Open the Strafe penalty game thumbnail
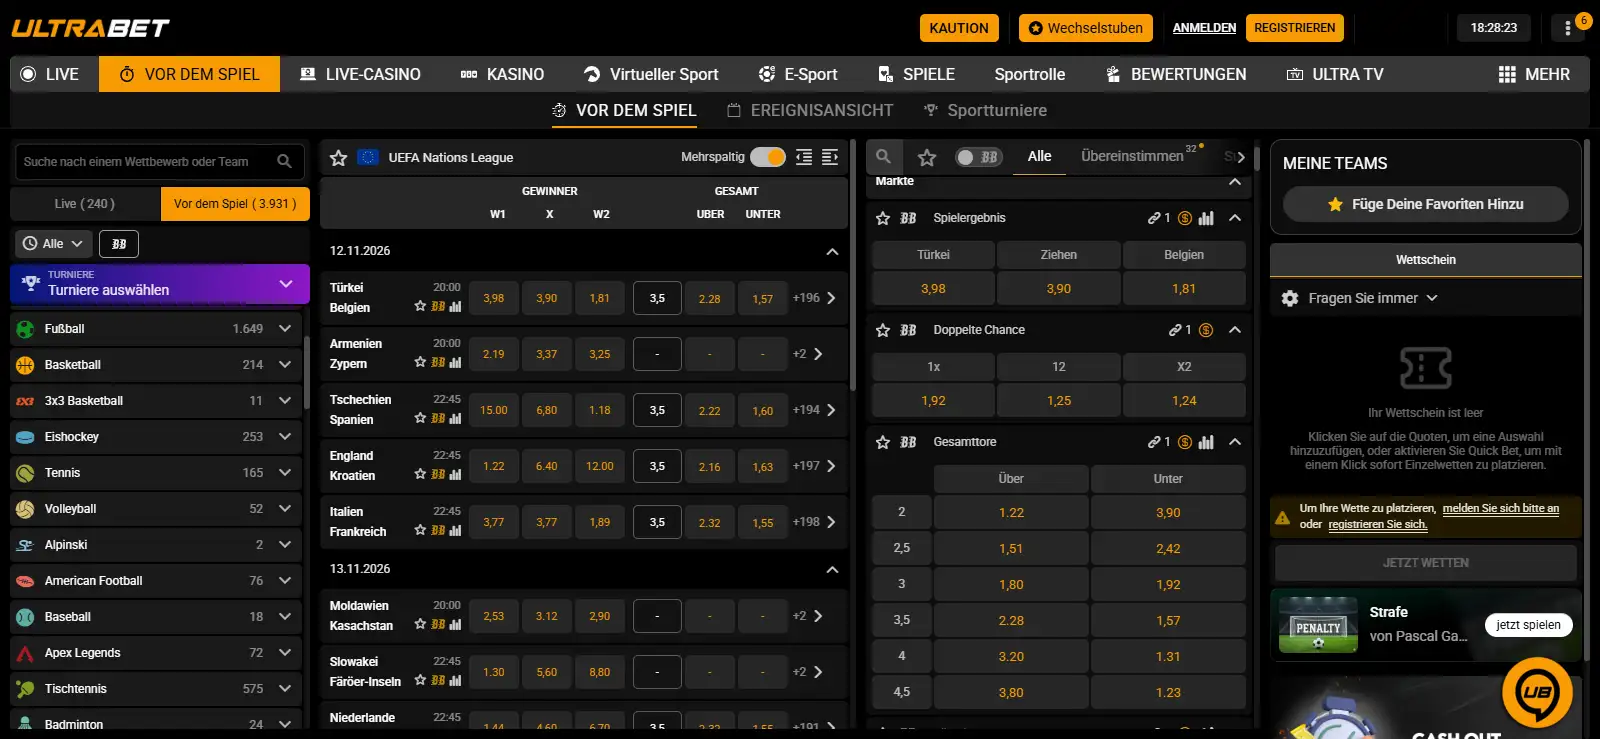Image resolution: width=1600 pixels, height=739 pixels. [x=1318, y=625]
